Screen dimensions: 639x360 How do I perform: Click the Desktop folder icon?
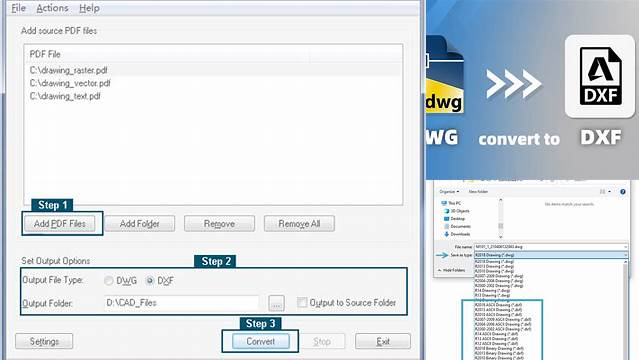pos(447,219)
